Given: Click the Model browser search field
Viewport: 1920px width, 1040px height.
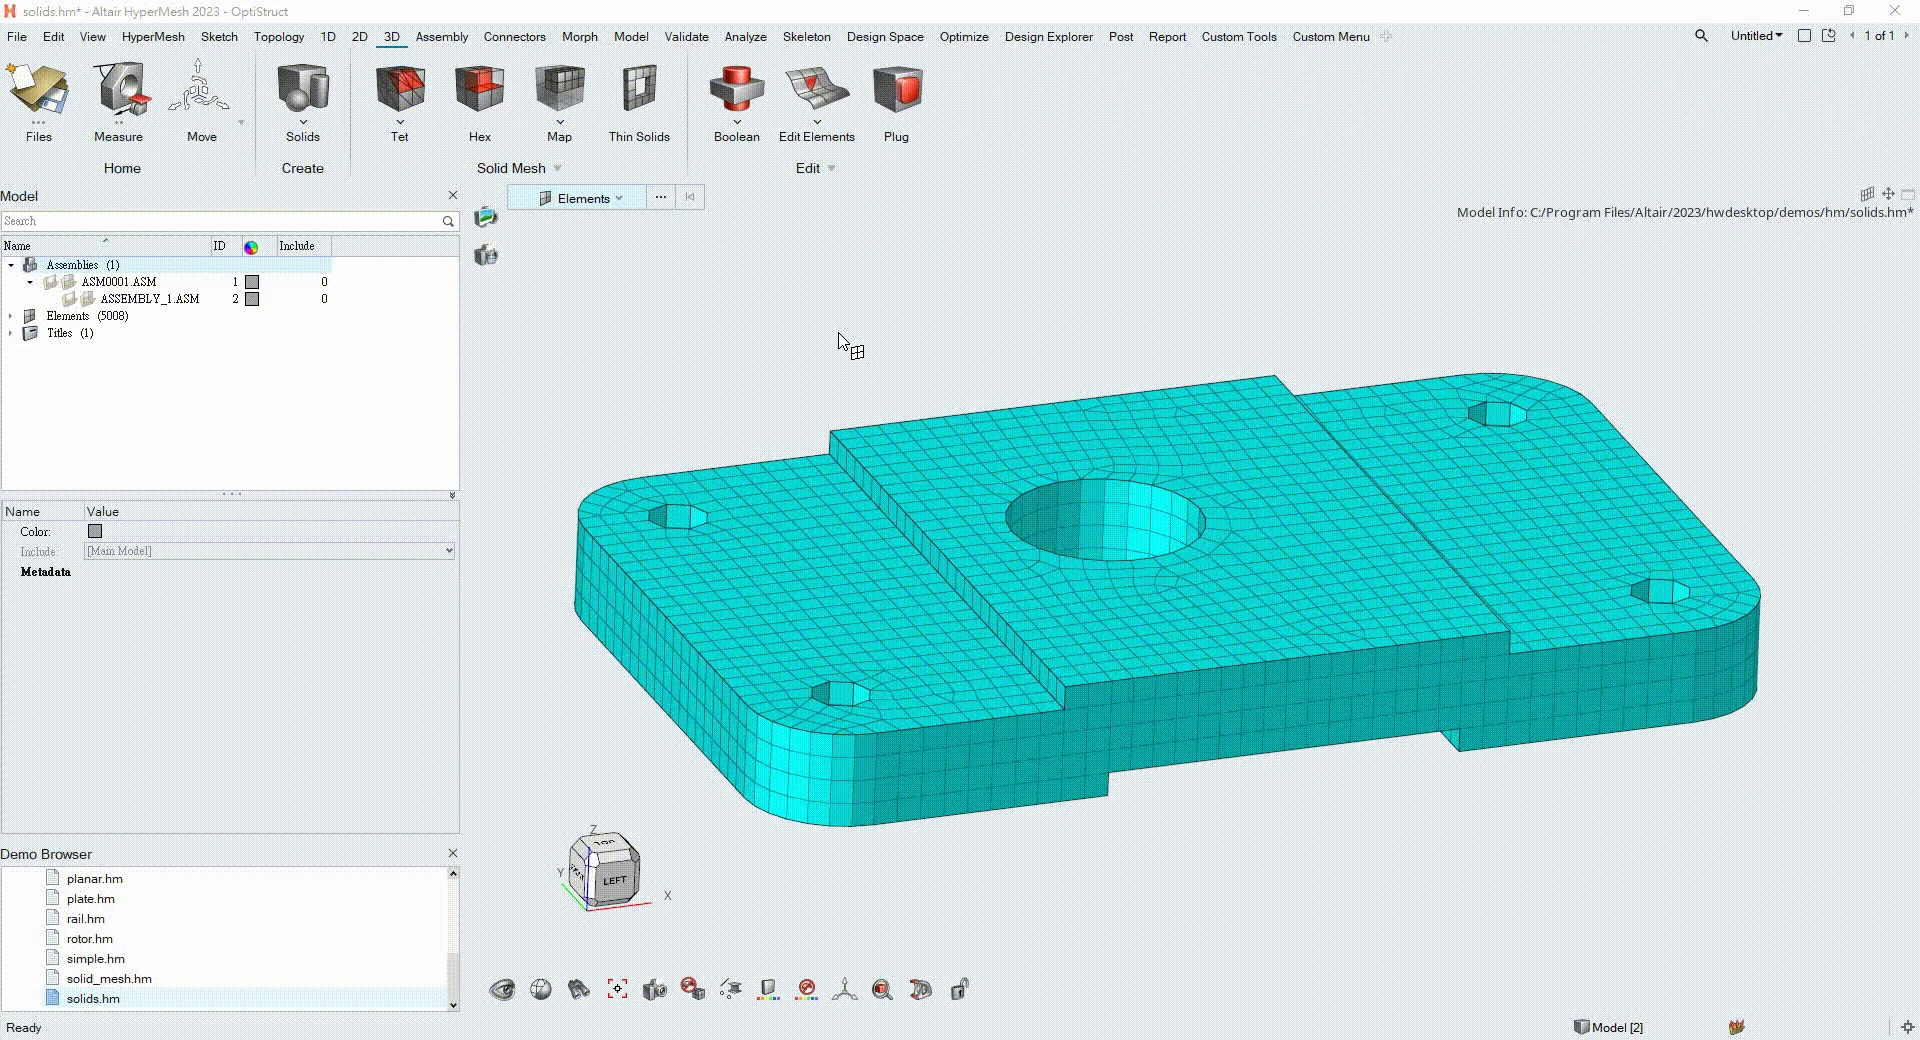Looking at the screenshot, I should click(220, 221).
